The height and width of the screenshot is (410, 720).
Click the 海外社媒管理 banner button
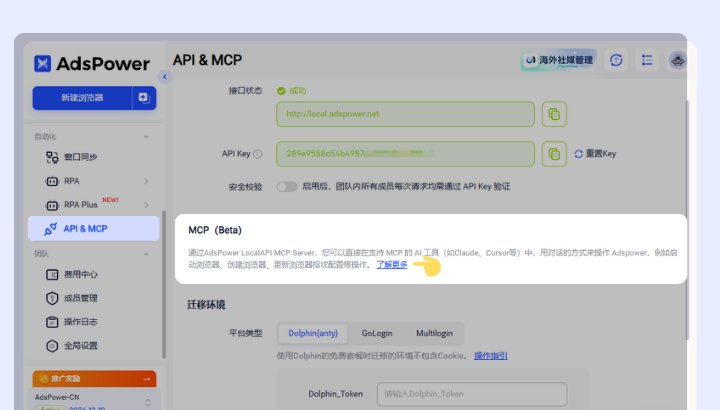559,60
